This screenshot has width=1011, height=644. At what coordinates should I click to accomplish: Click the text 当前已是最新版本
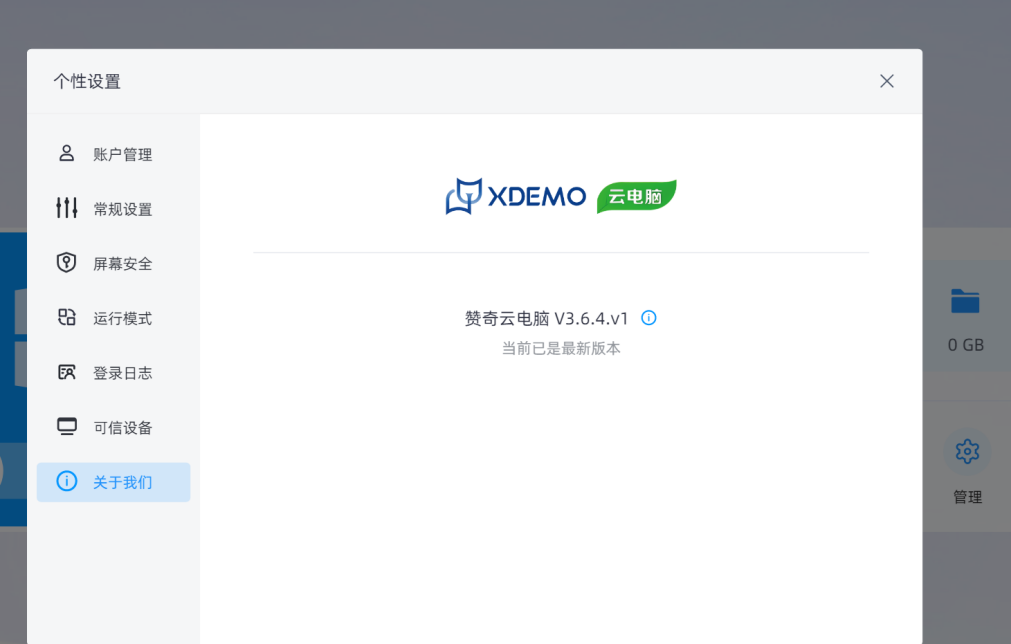[x=561, y=348]
